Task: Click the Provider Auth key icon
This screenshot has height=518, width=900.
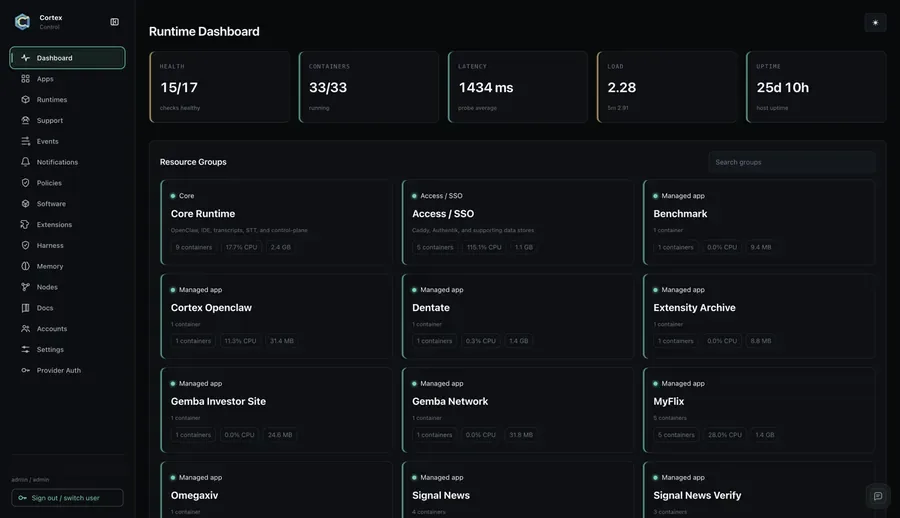Action: (x=25, y=370)
